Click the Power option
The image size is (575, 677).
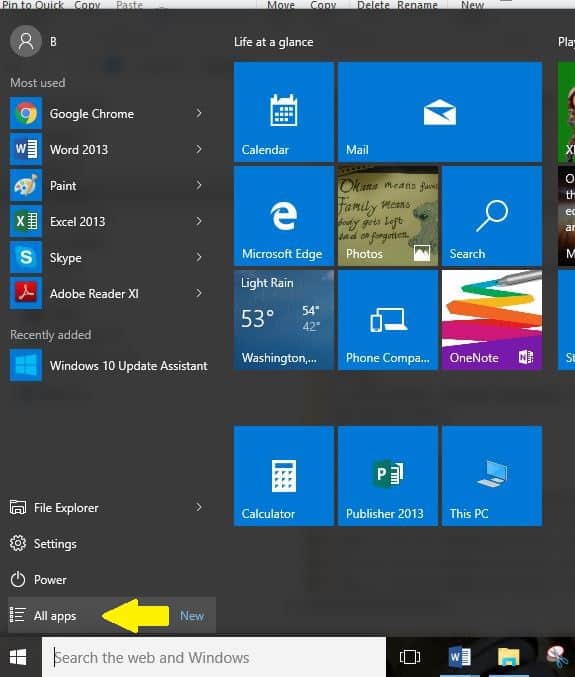112,579
